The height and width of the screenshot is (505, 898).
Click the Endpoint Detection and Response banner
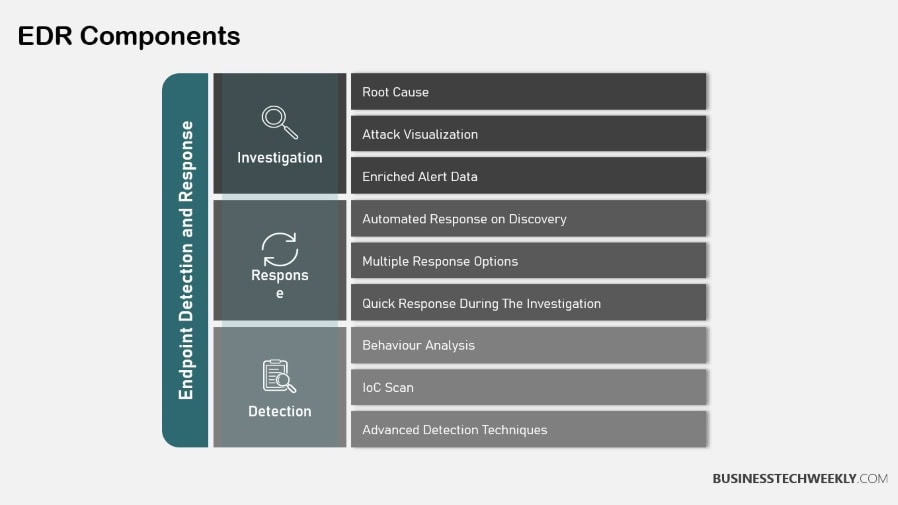tap(185, 260)
